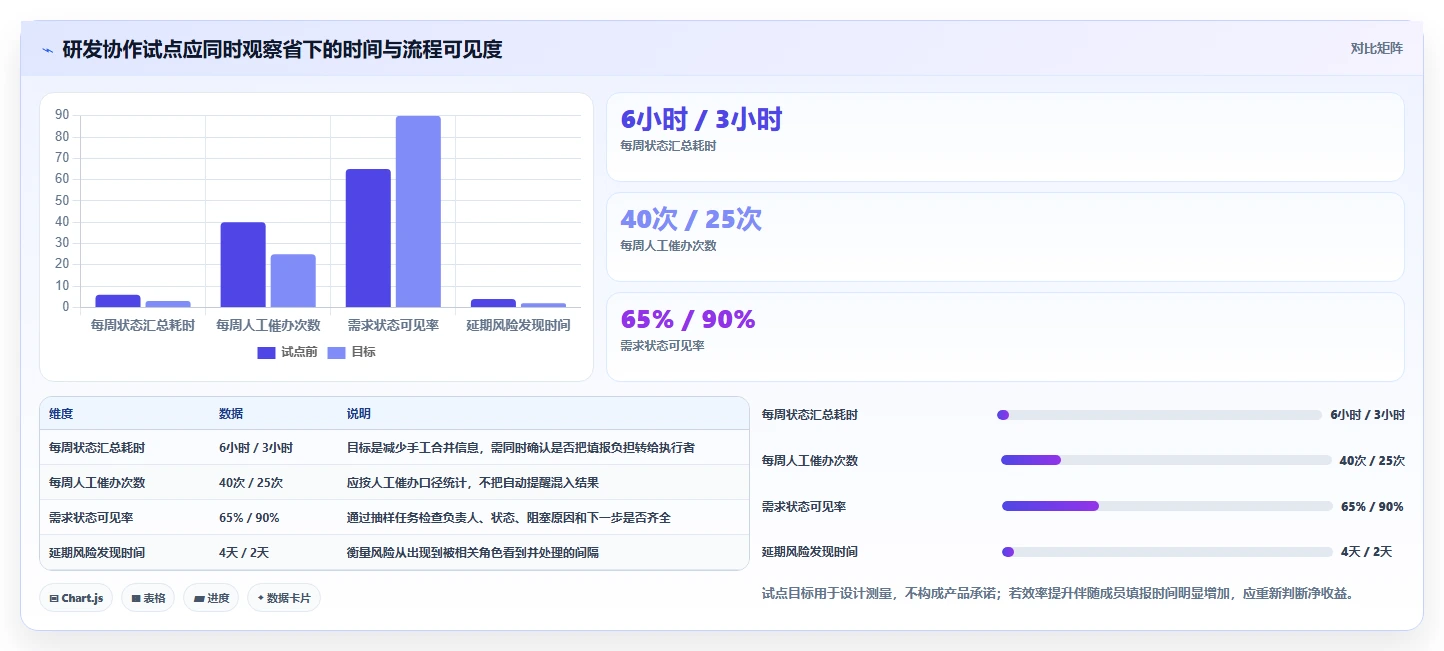Click the 数据卡片 tag chip
The height and width of the screenshot is (651, 1444).
coord(284,598)
